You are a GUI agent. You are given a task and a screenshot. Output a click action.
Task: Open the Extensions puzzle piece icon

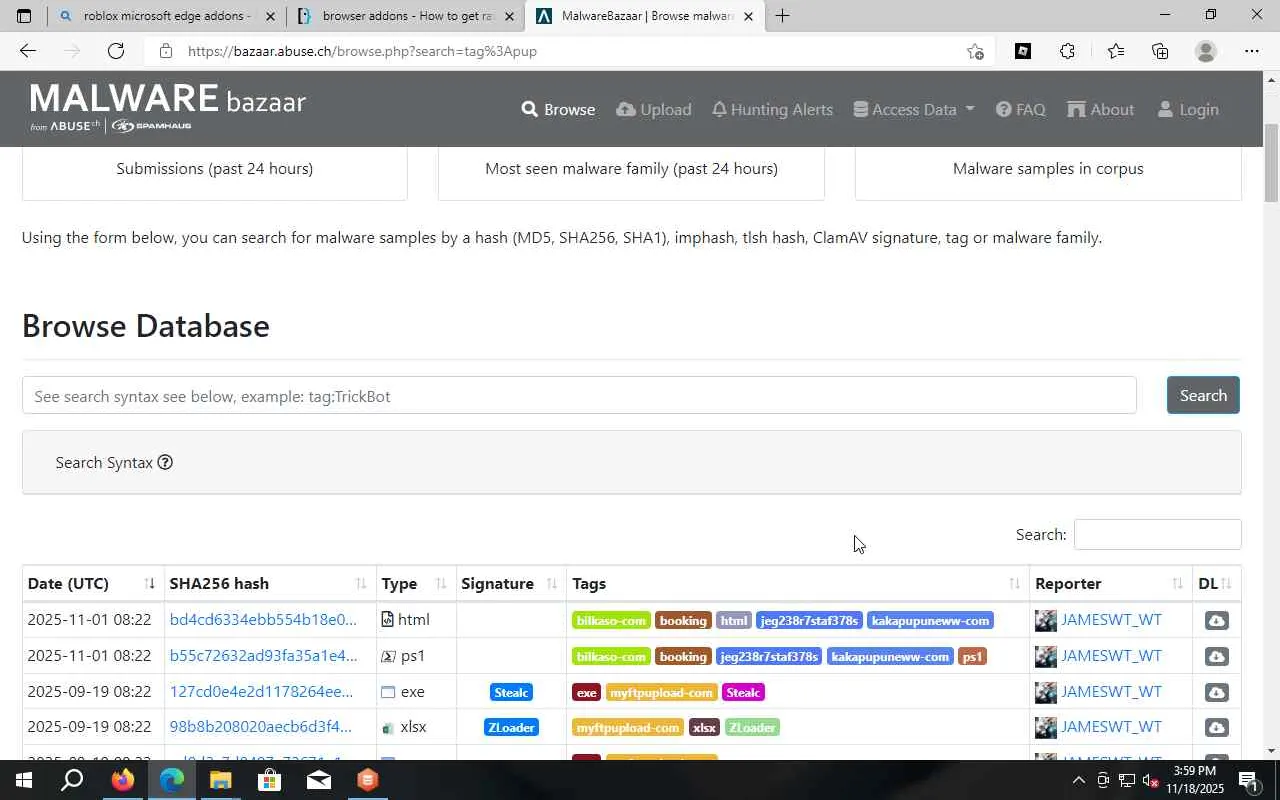(x=1067, y=51)
